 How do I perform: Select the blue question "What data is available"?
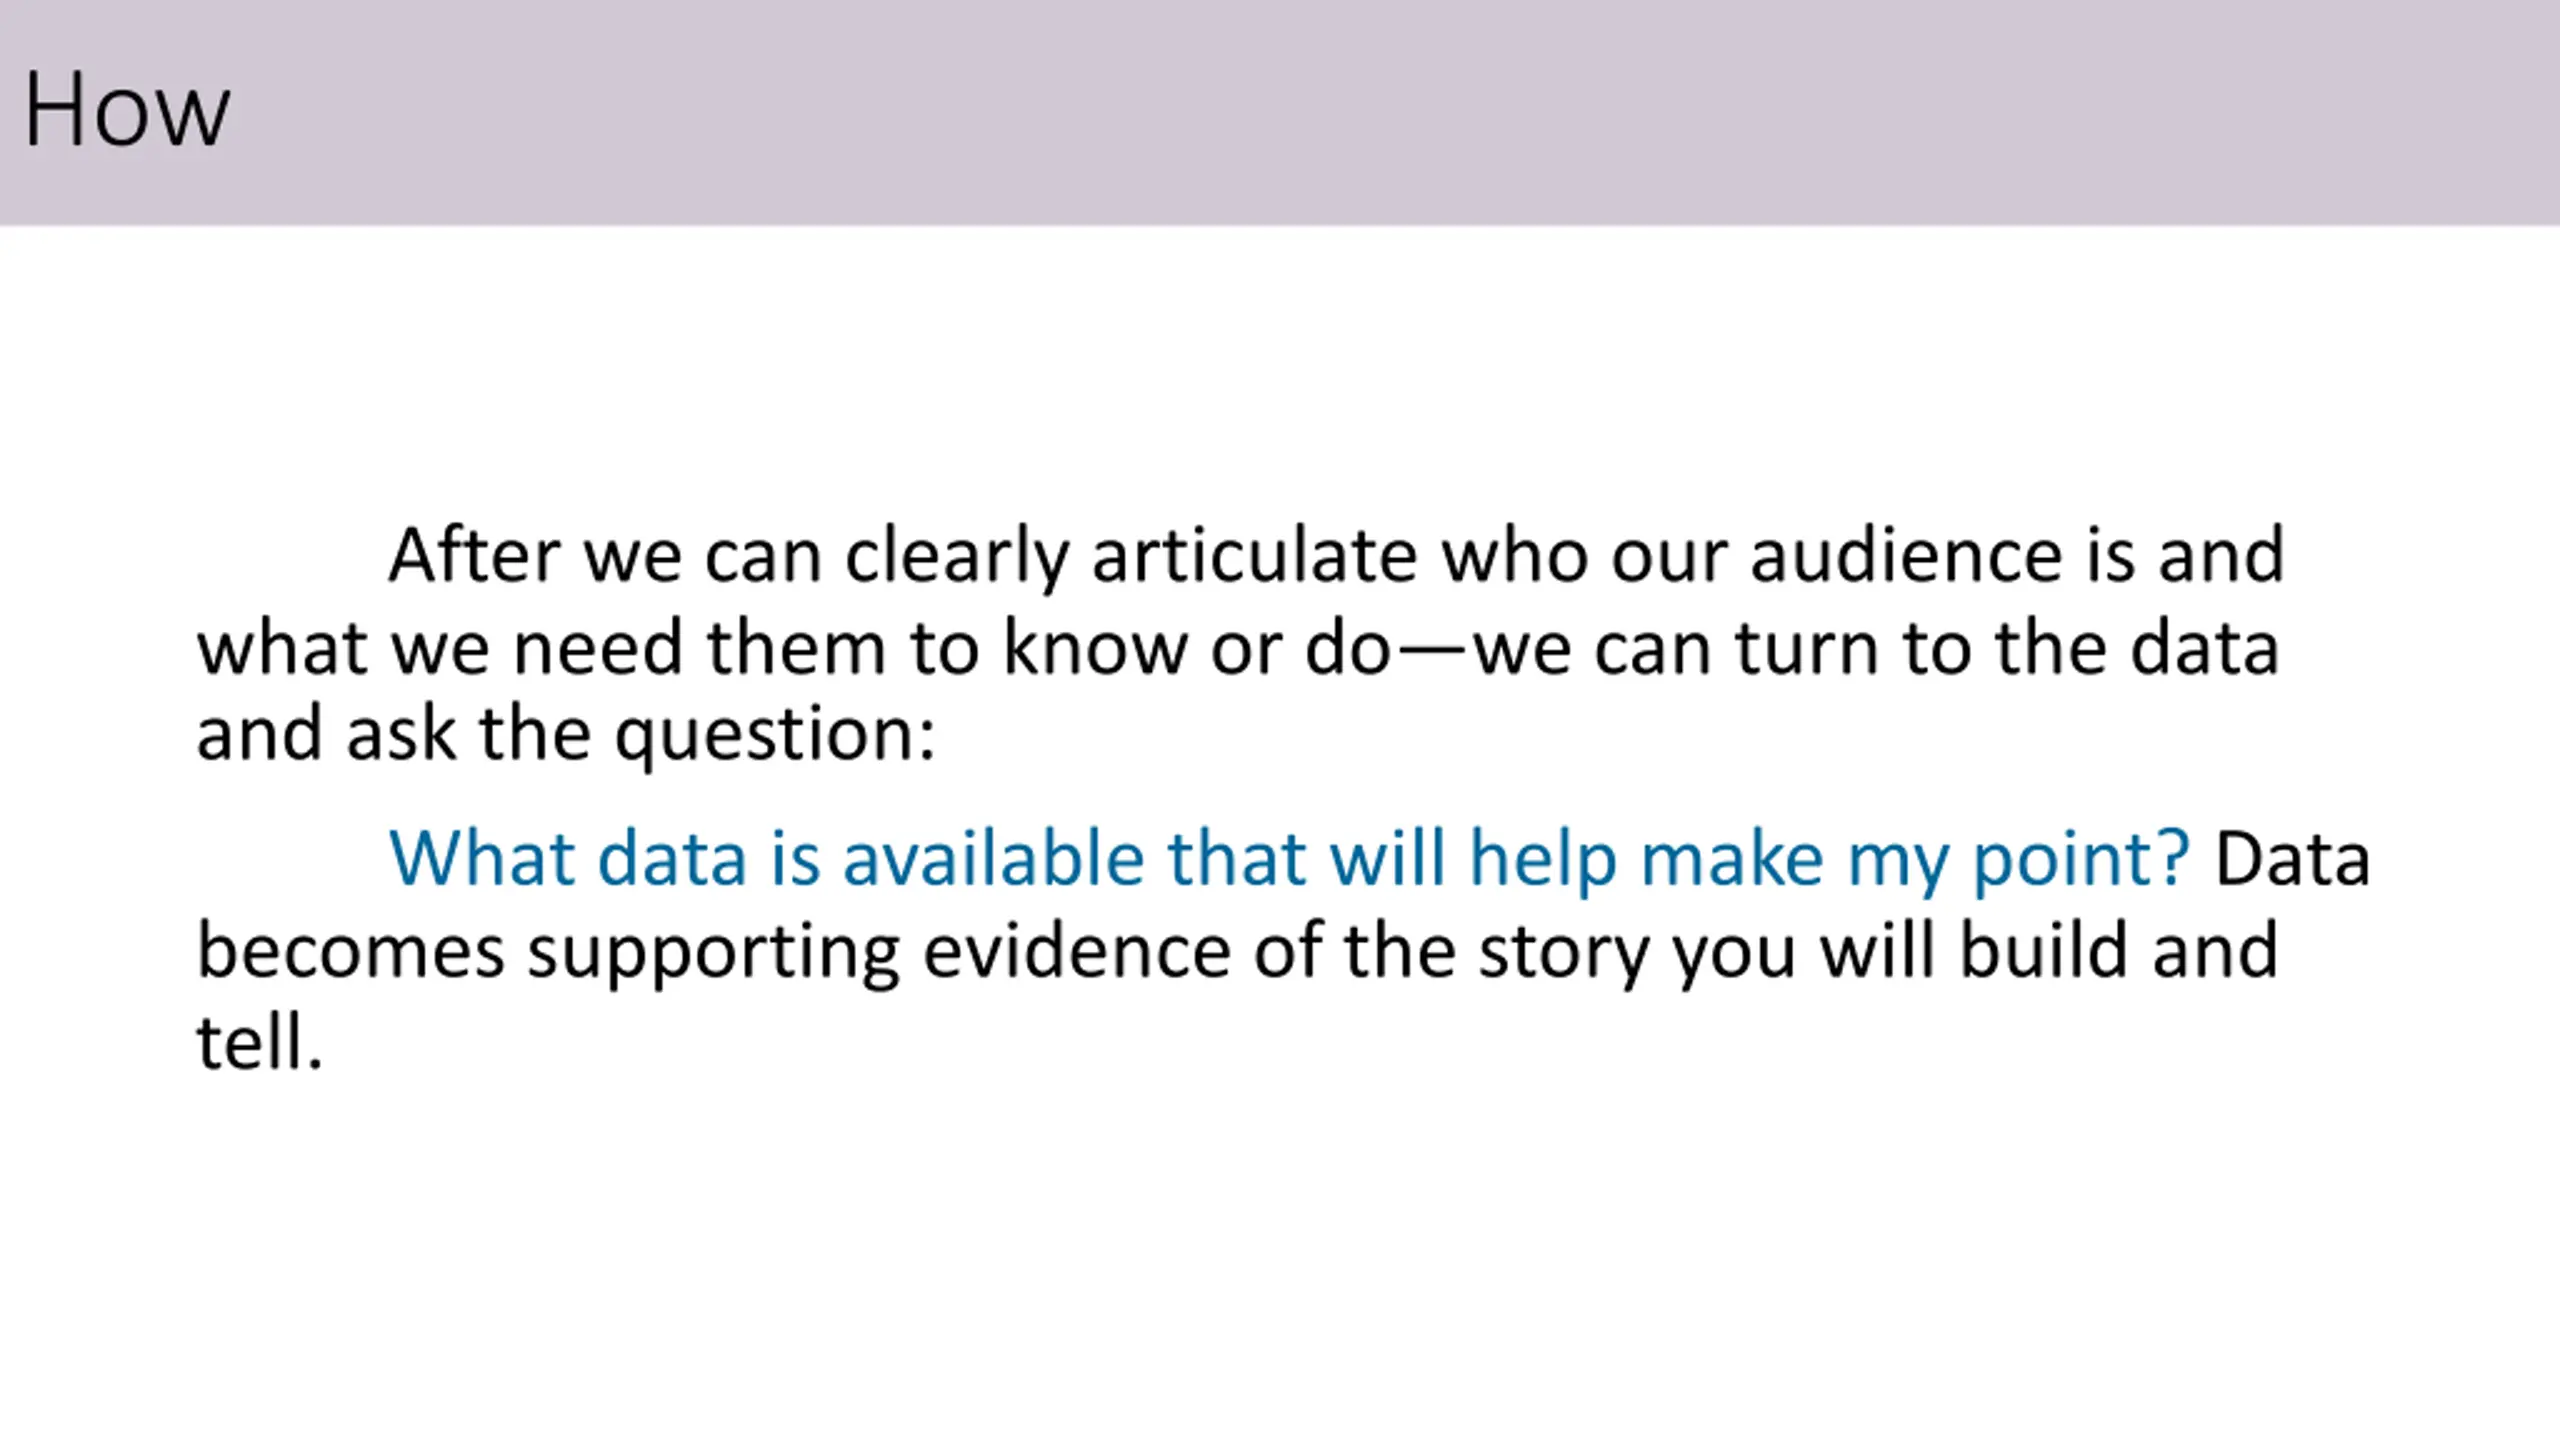[766, 858]
